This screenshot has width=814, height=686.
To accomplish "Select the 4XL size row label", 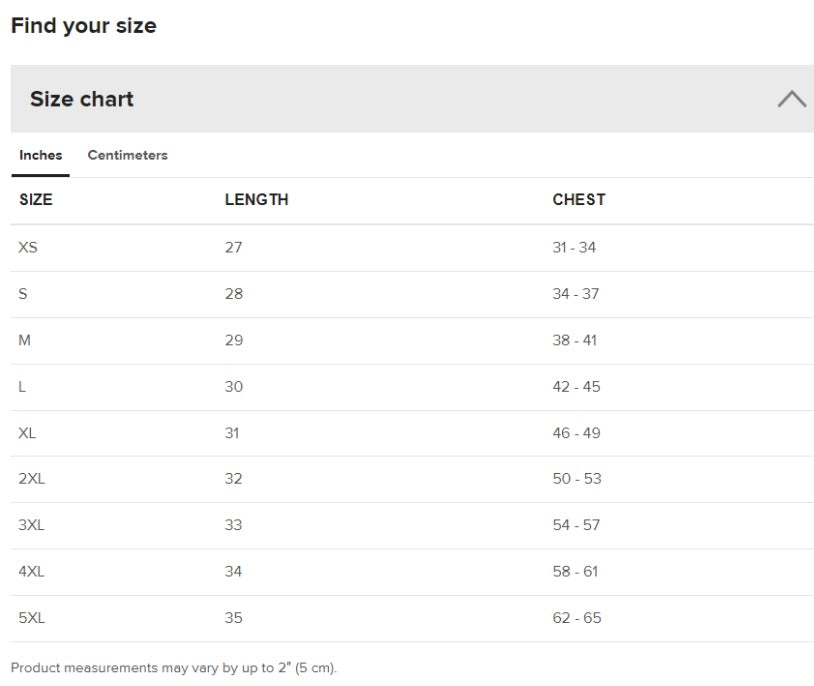I will [32, 572].
